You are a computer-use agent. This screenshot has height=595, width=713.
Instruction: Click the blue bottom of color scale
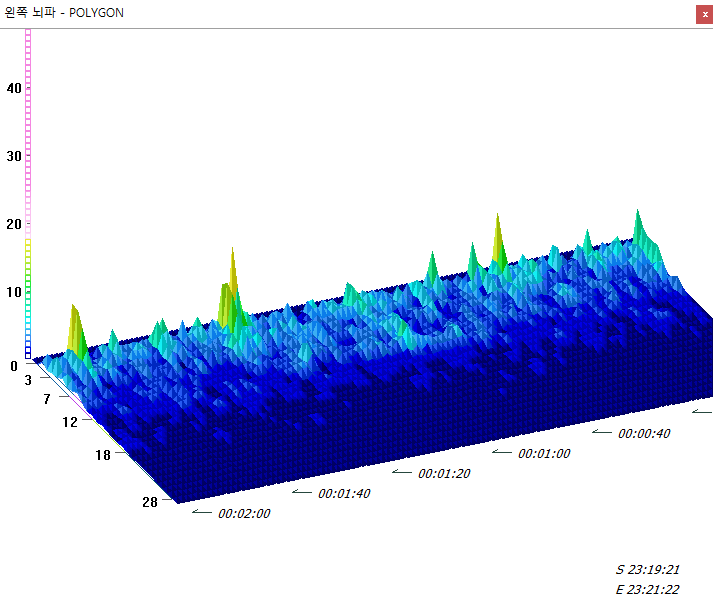[x=28, y=345]
